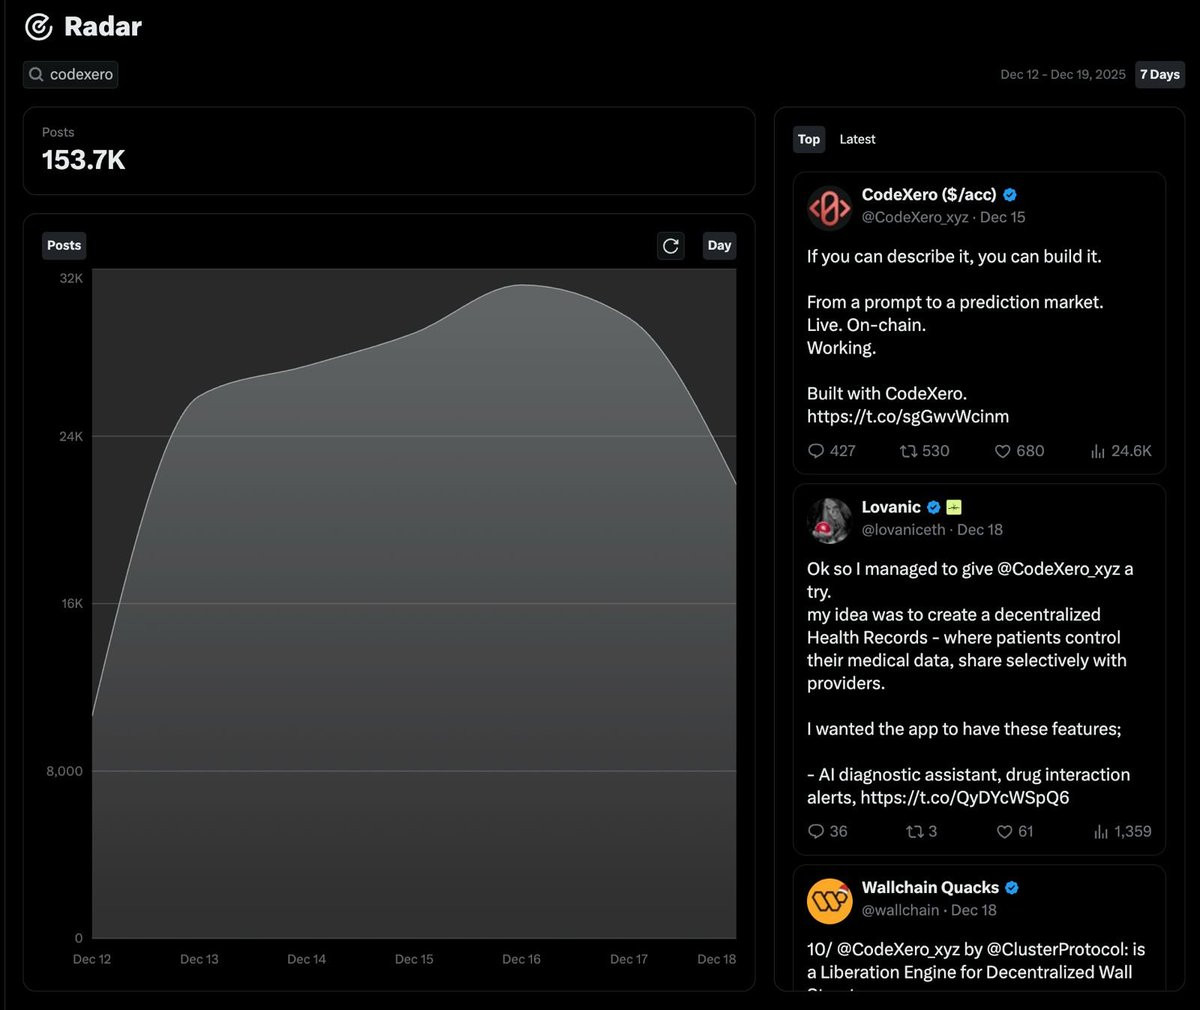Open the Day interval dropdown
The height and width of the screenshot is (1010, 1200).
pos(719,246)
